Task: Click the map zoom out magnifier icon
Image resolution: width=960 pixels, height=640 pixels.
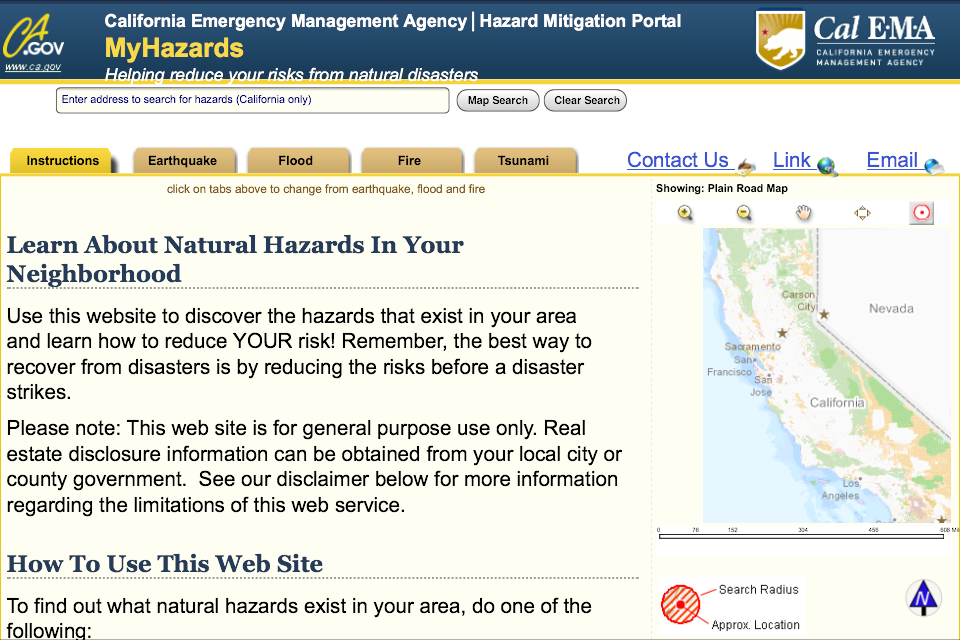Action: 744,213
